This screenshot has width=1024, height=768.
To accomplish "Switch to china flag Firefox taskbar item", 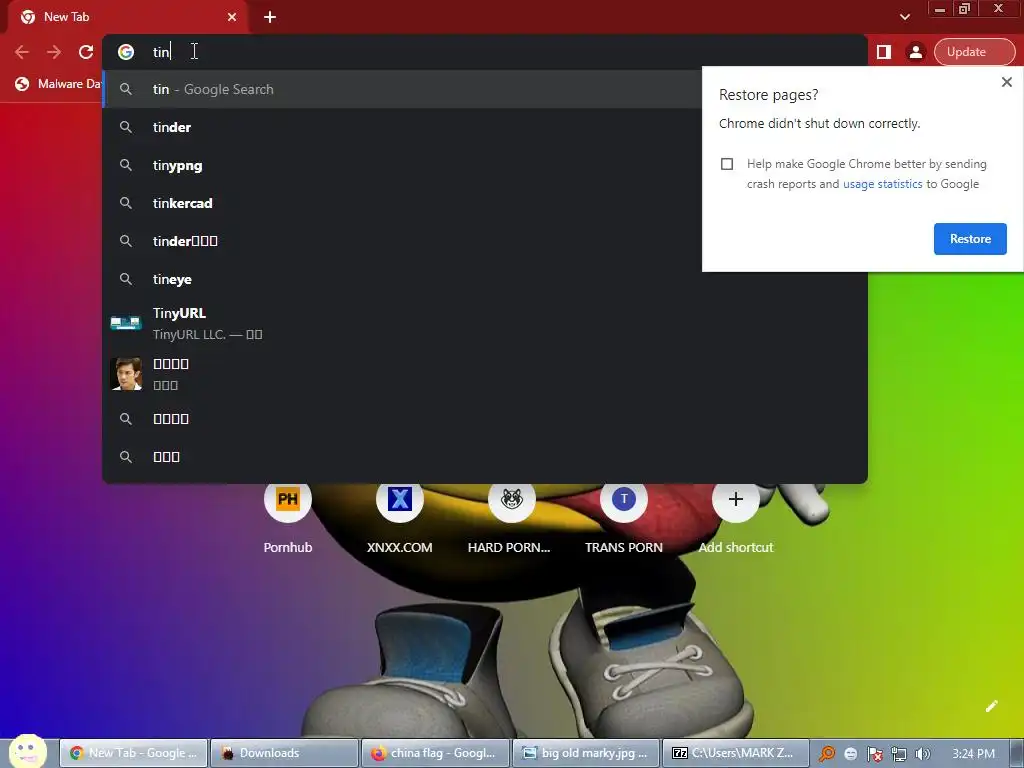I will pyautogui.click(x=436, y=753).
